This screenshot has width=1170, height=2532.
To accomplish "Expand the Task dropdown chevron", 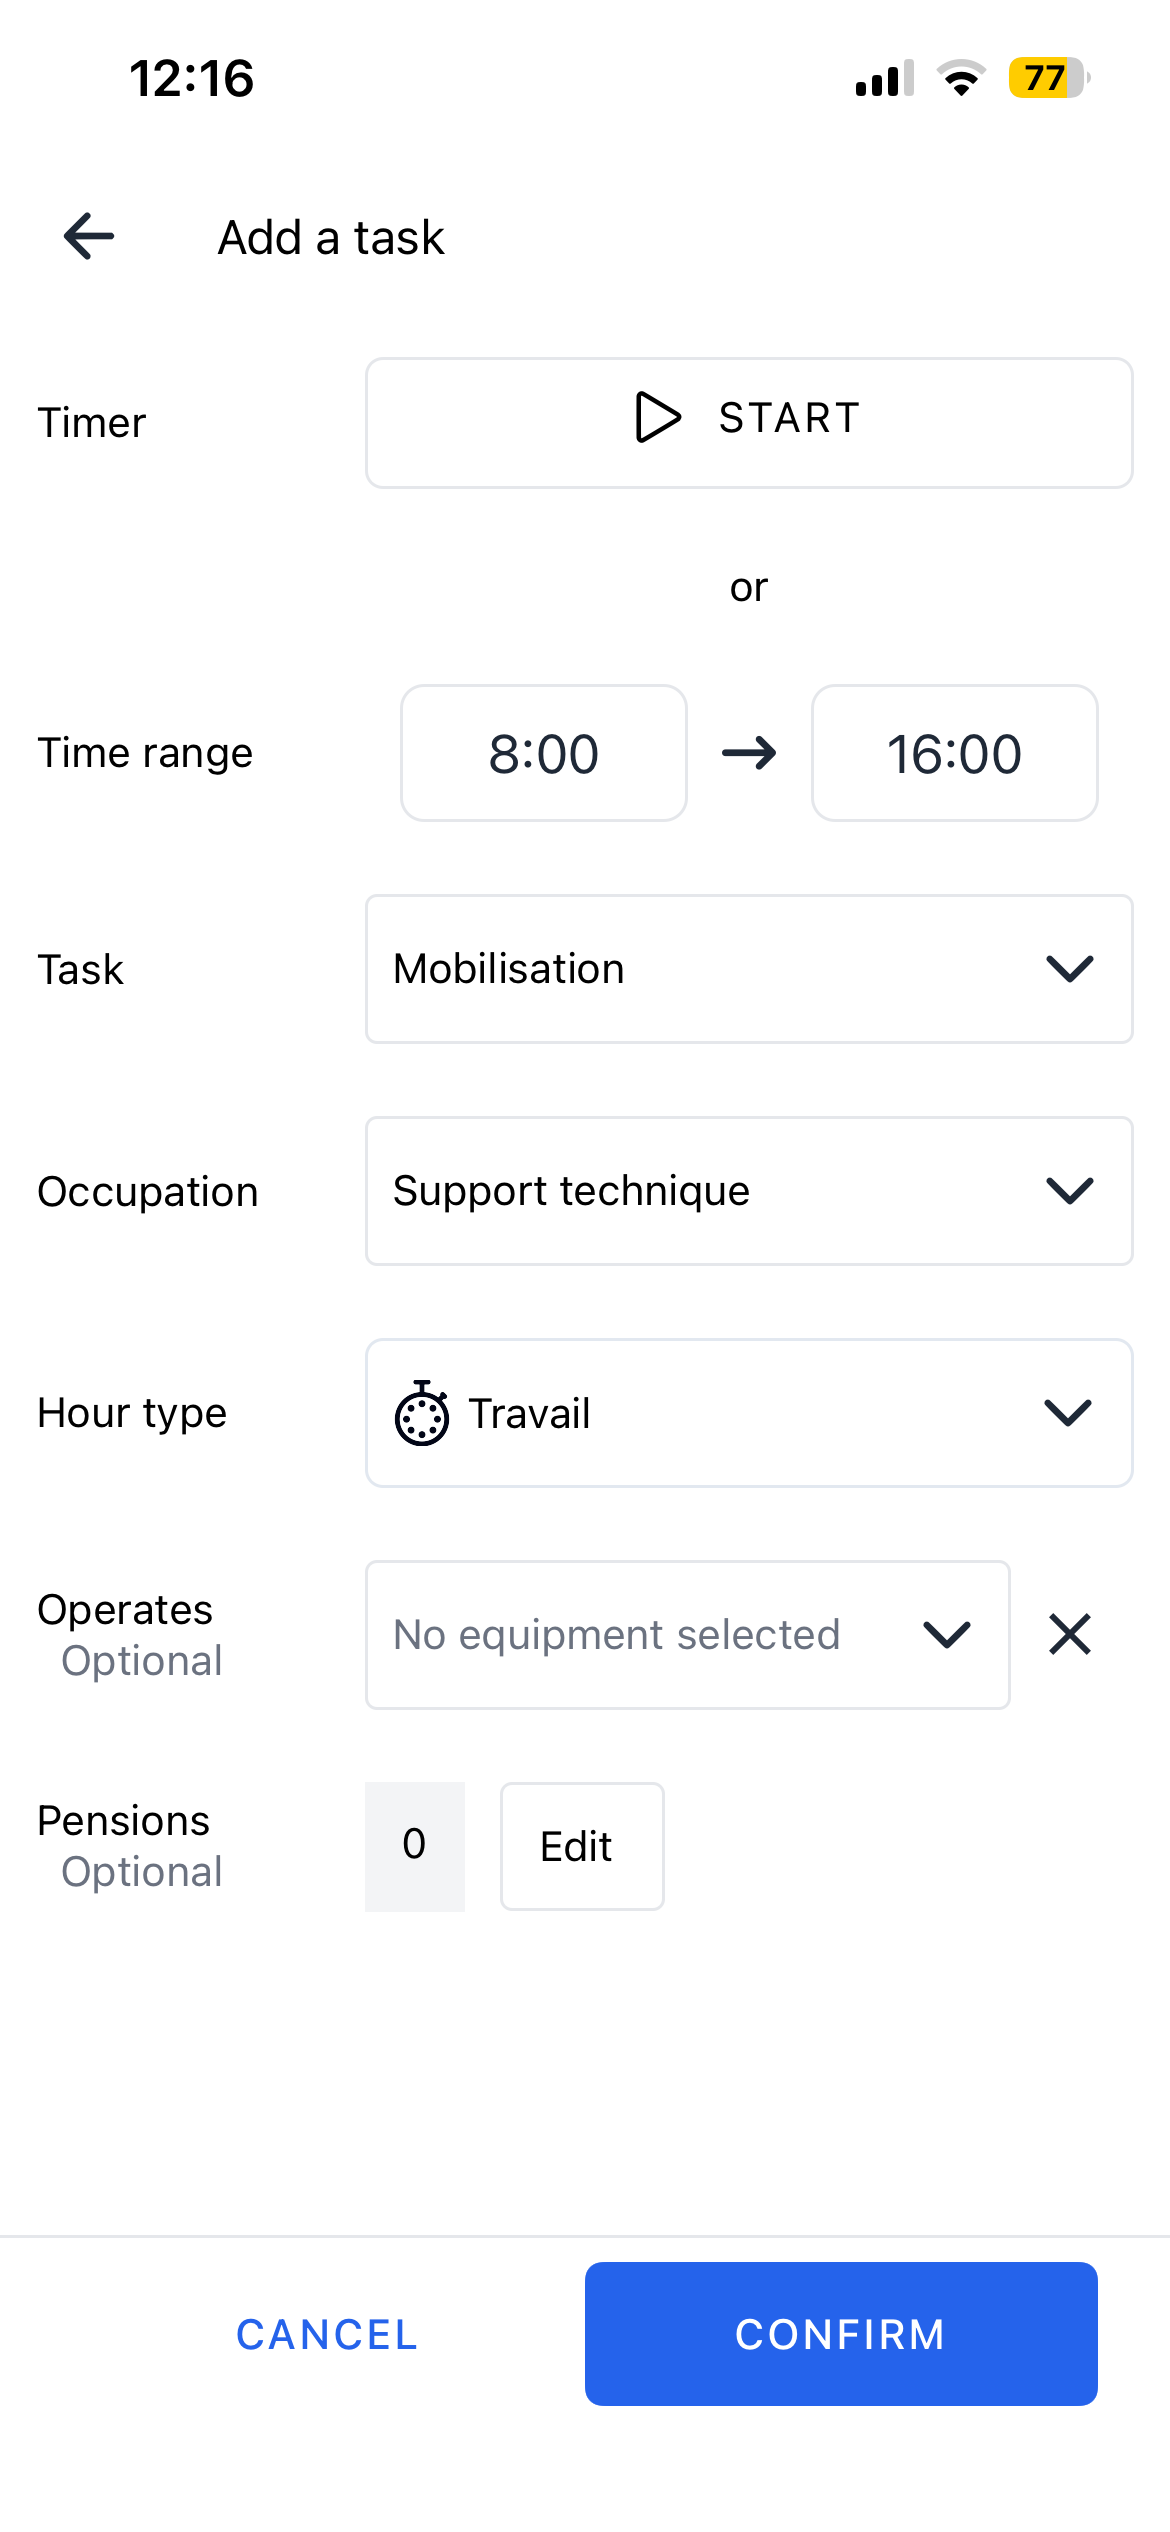I will coord(1069,969).
